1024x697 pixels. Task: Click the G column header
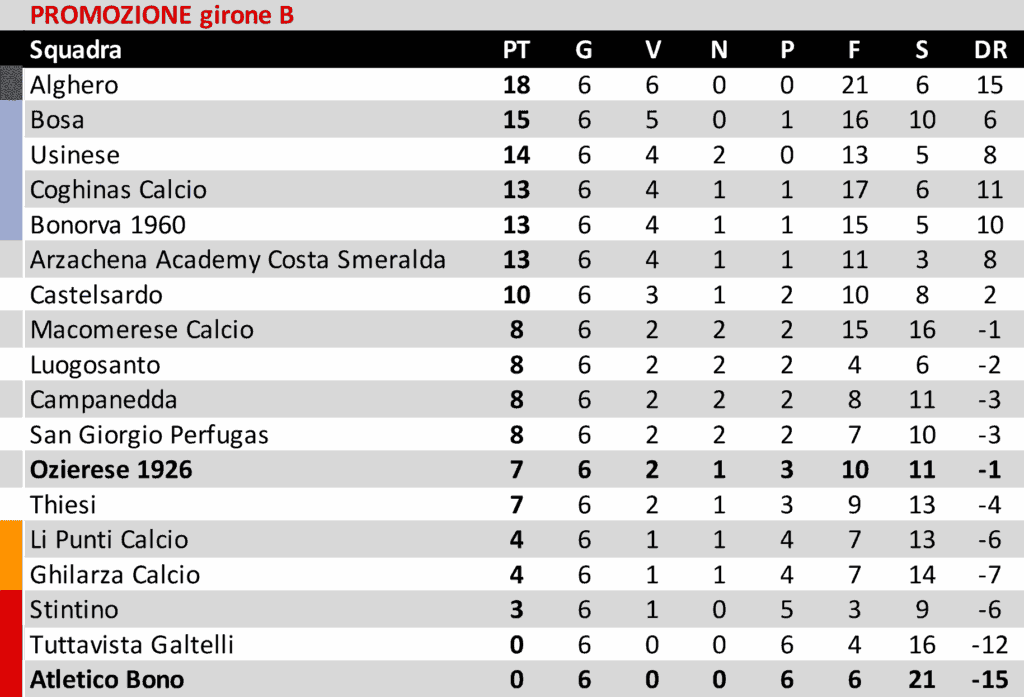pyautogui.click(x=584, y=50)
